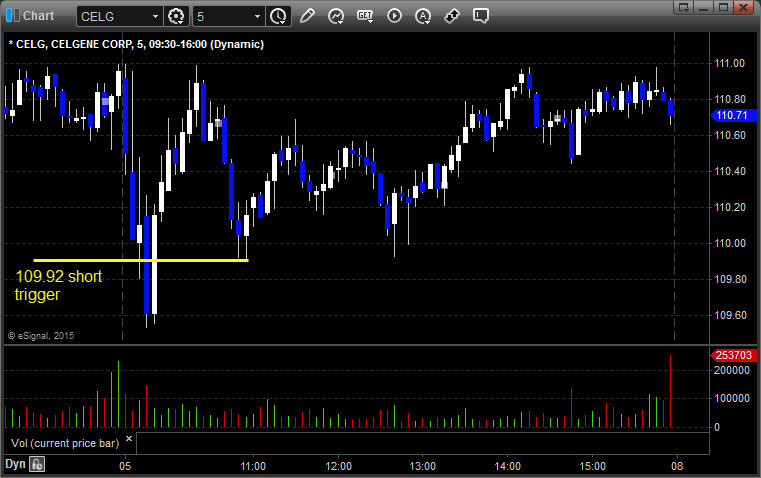Click the 15:00 time axis label
The width and height of the screenshot is (761, 478).
click(x=593, y=466)
